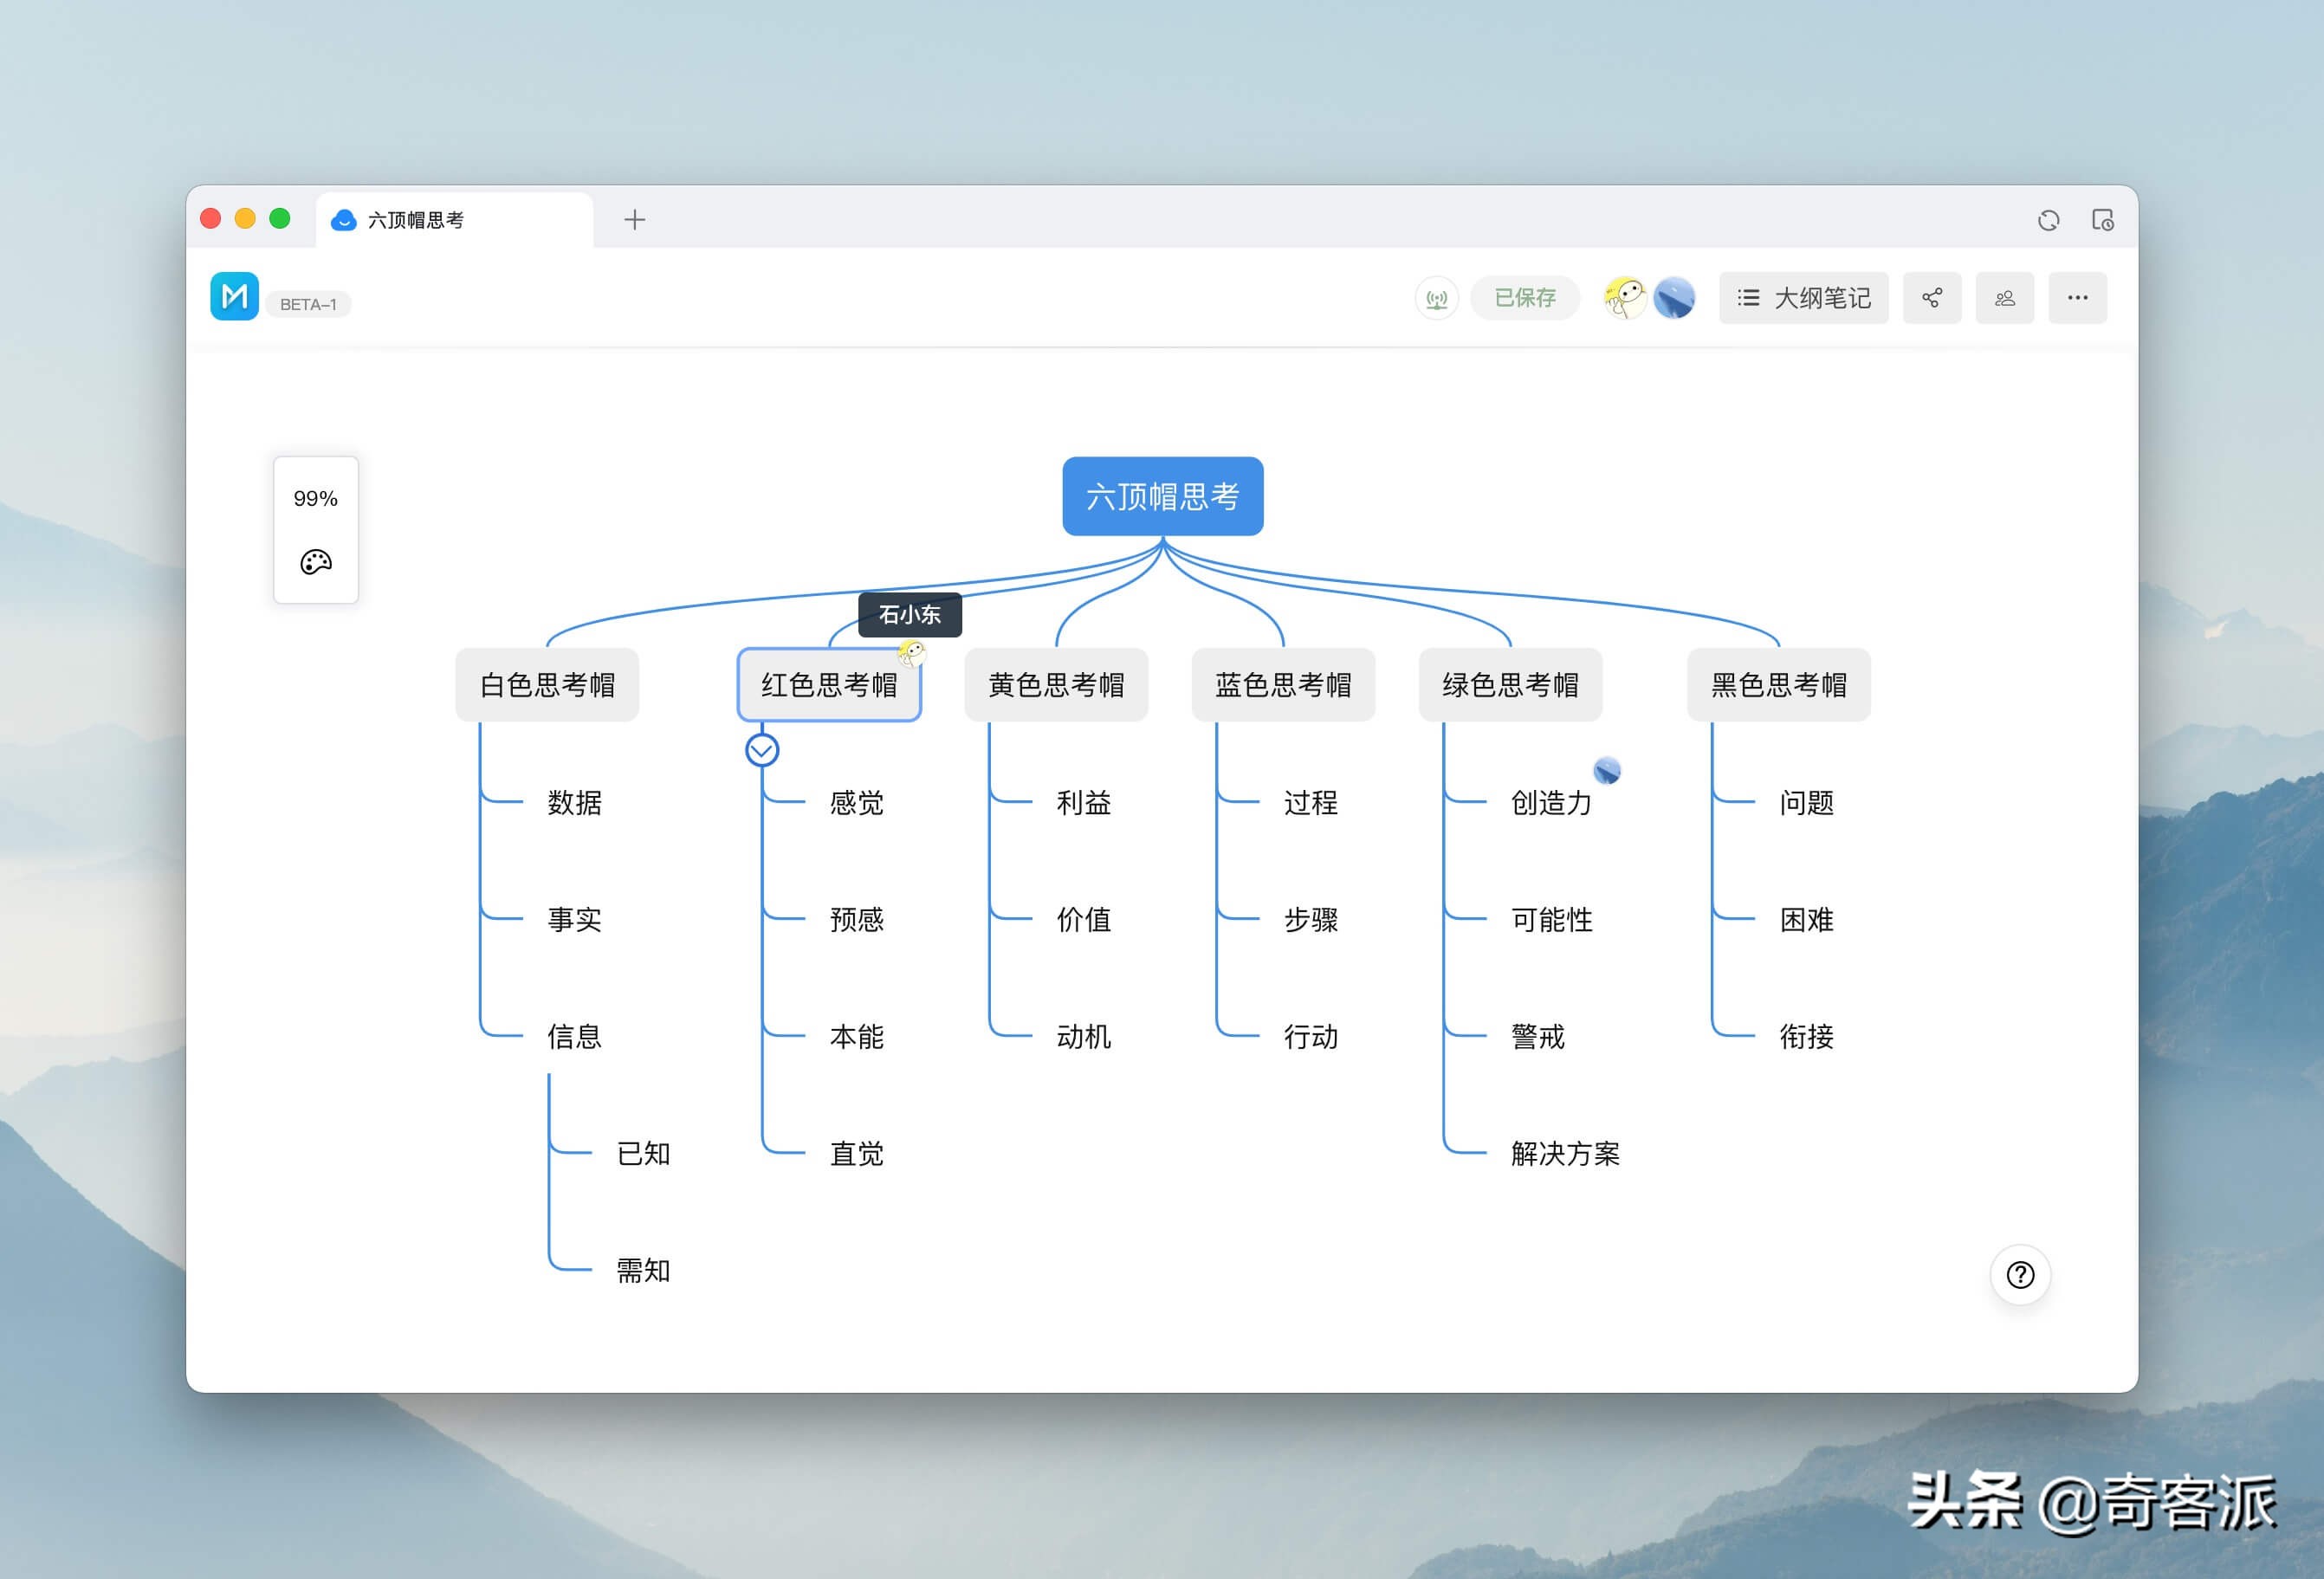
Task: Click the 99% zoom level
Action: coord(315,498)
